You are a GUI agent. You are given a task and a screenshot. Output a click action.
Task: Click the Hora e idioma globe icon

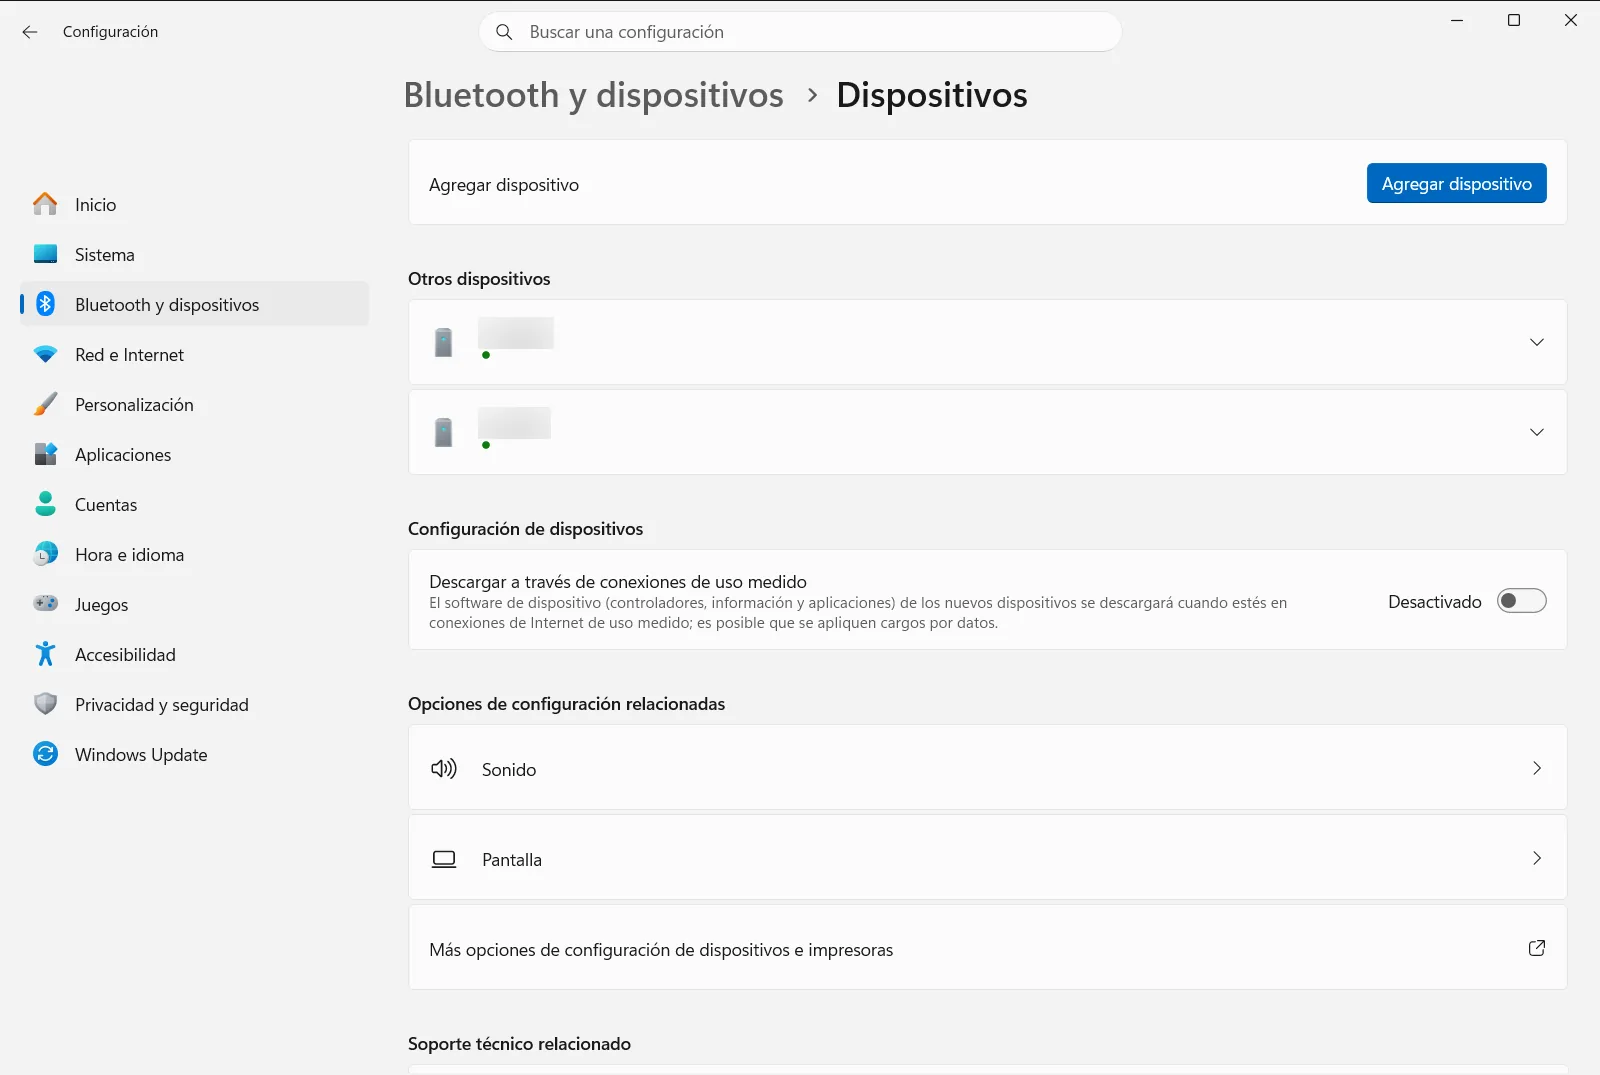point(45,554)
